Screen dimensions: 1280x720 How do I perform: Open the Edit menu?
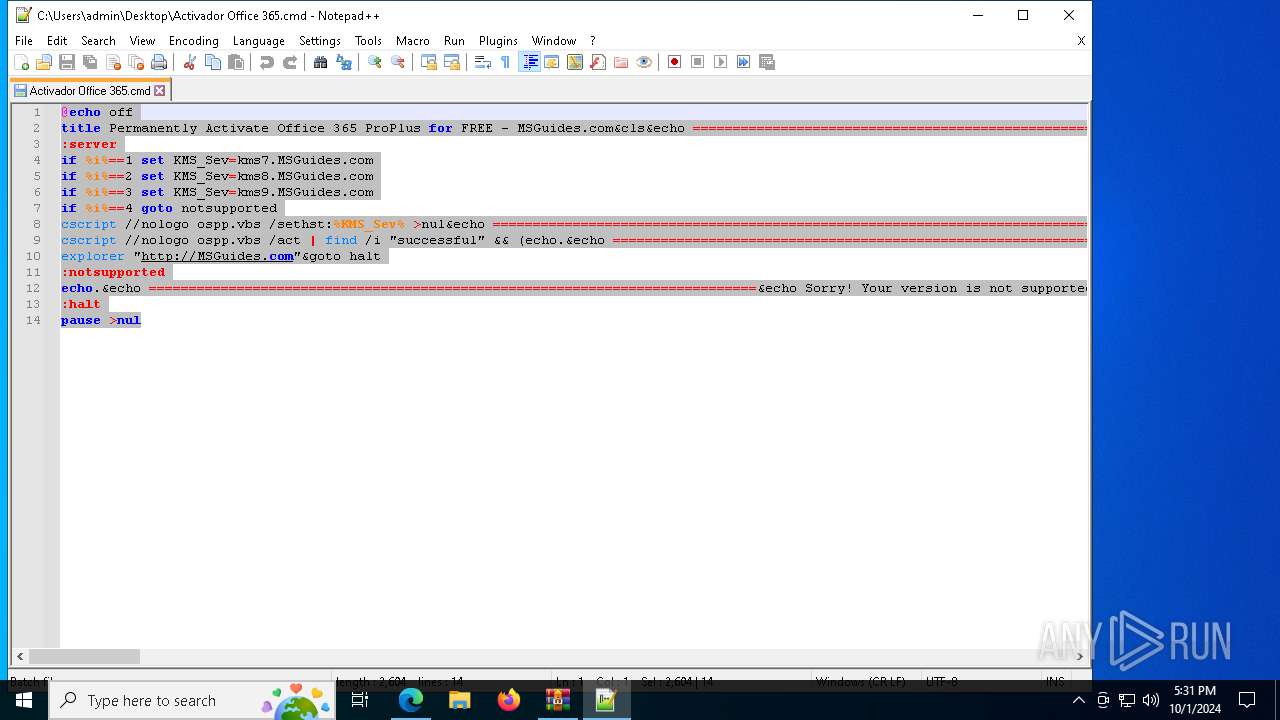57,41
